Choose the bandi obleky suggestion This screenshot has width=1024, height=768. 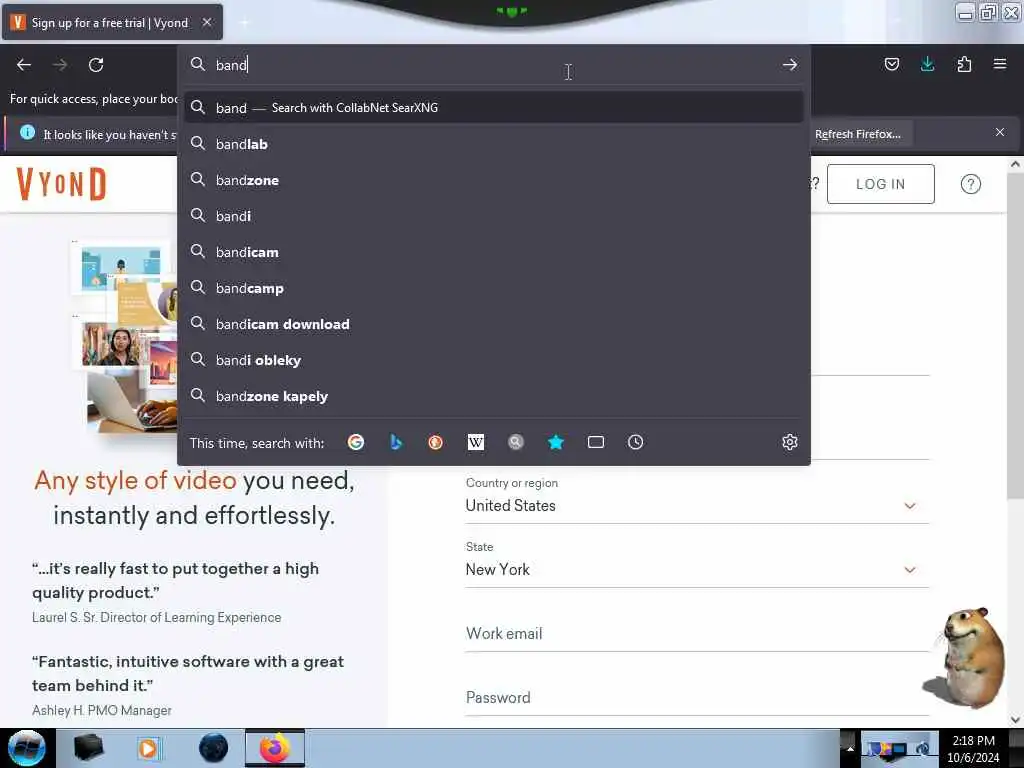pyautogui.click(x=494, y=360)
